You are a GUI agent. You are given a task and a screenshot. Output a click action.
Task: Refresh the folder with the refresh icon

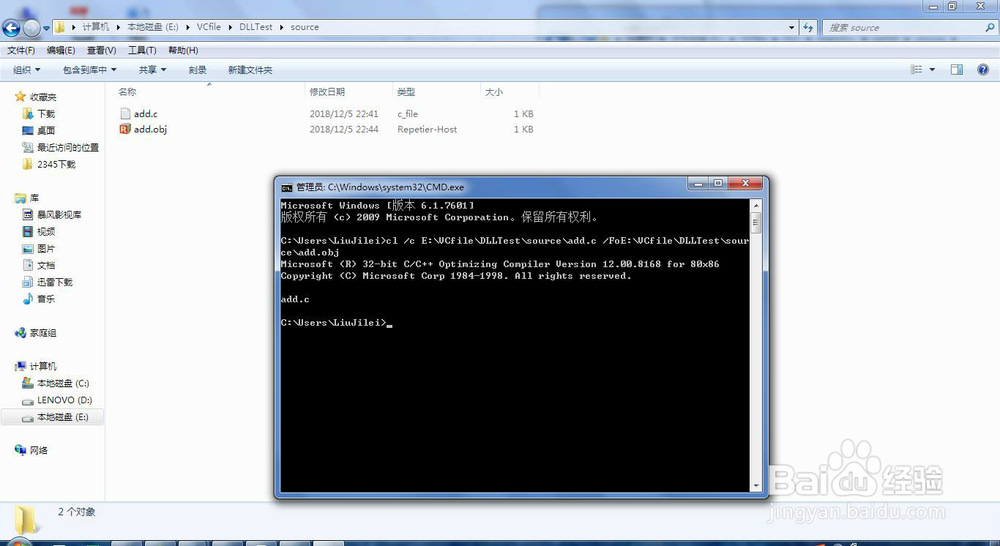(808, 27)
